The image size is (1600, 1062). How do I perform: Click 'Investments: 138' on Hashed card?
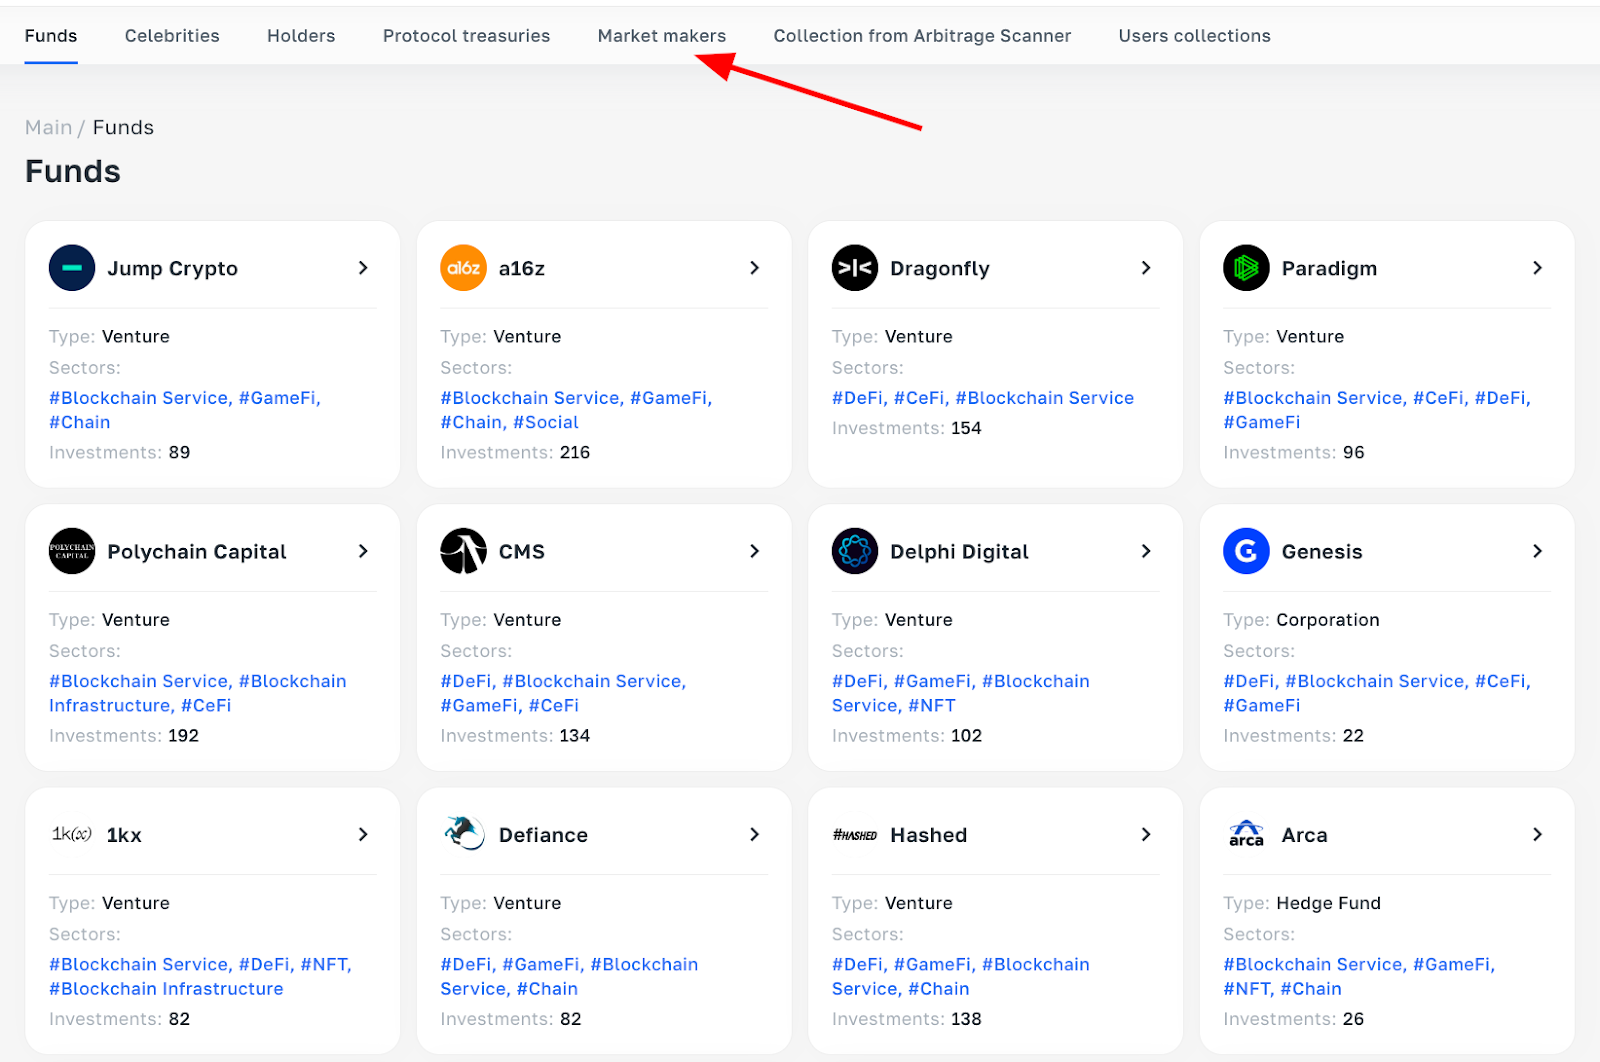pyautogui.click(x=907, y=1019)
